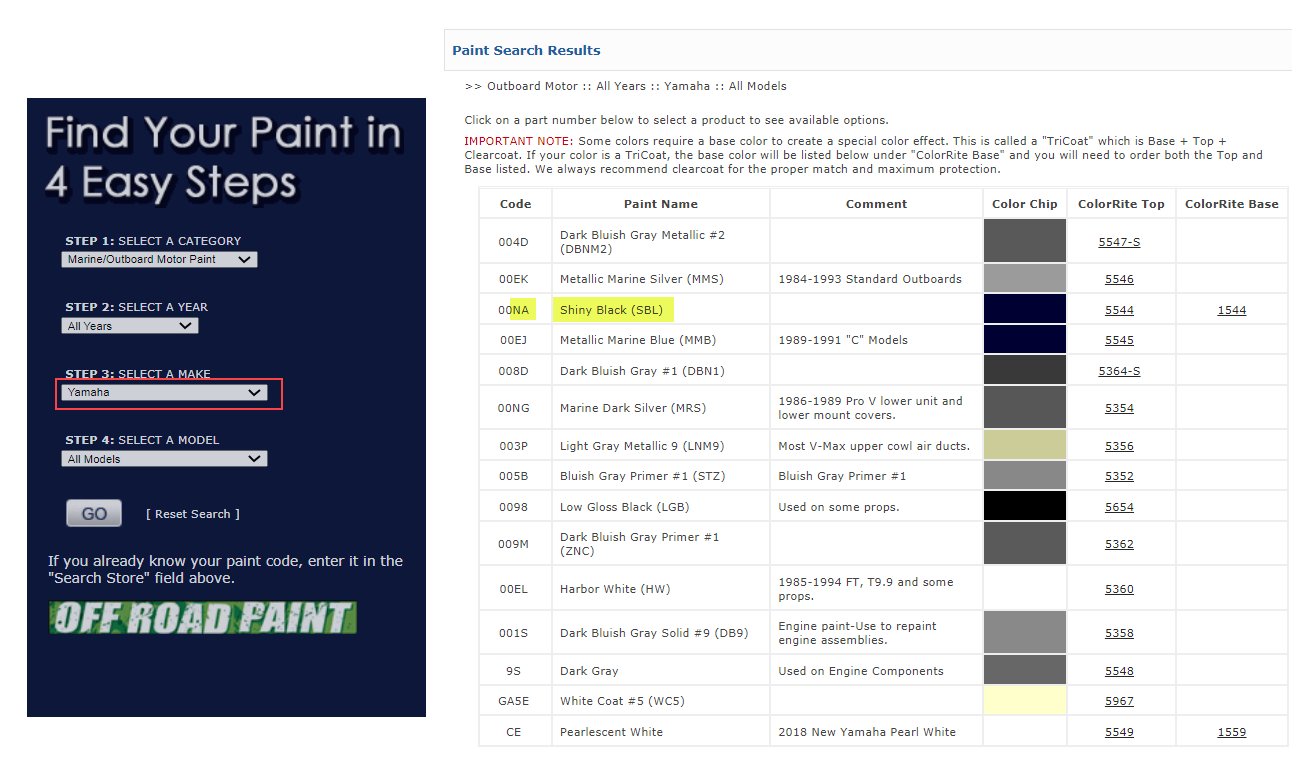Open part number 5548
The image size is (1292, 757).
1119,671
